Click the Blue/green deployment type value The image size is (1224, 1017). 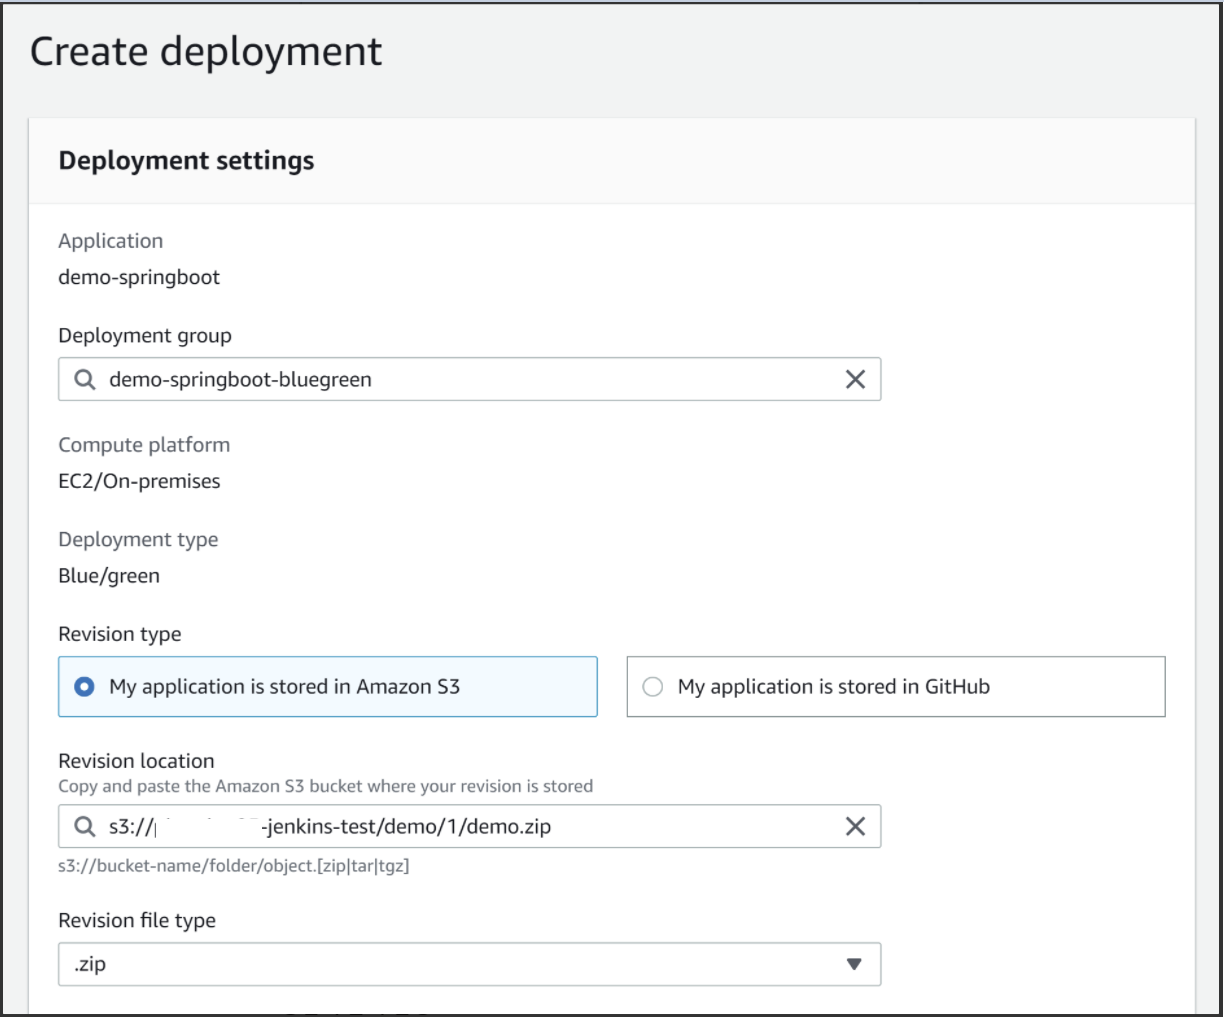[109, 576]
